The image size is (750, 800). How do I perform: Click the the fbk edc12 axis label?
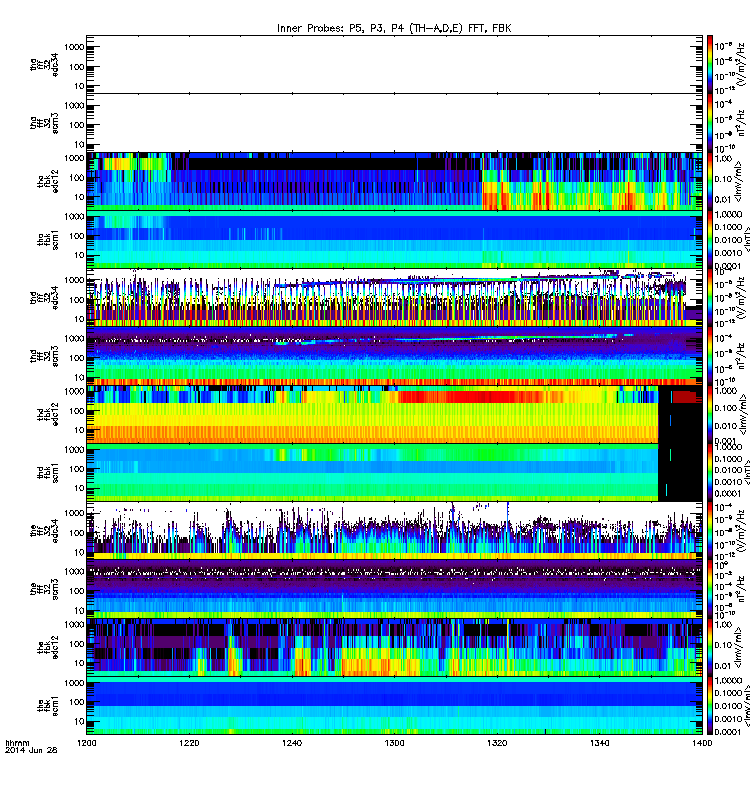[x=48, y=648]
